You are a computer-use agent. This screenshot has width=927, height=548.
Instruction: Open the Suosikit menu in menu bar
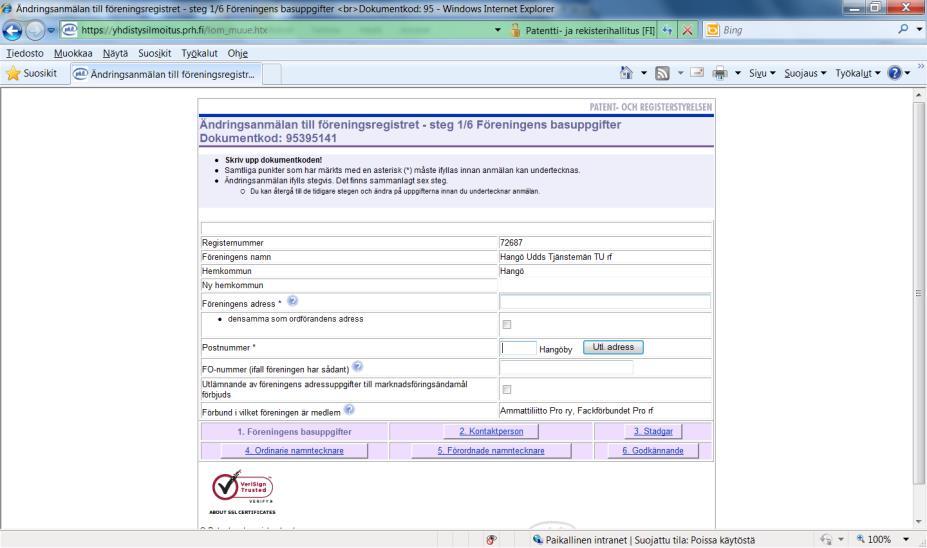coord(155,53)
